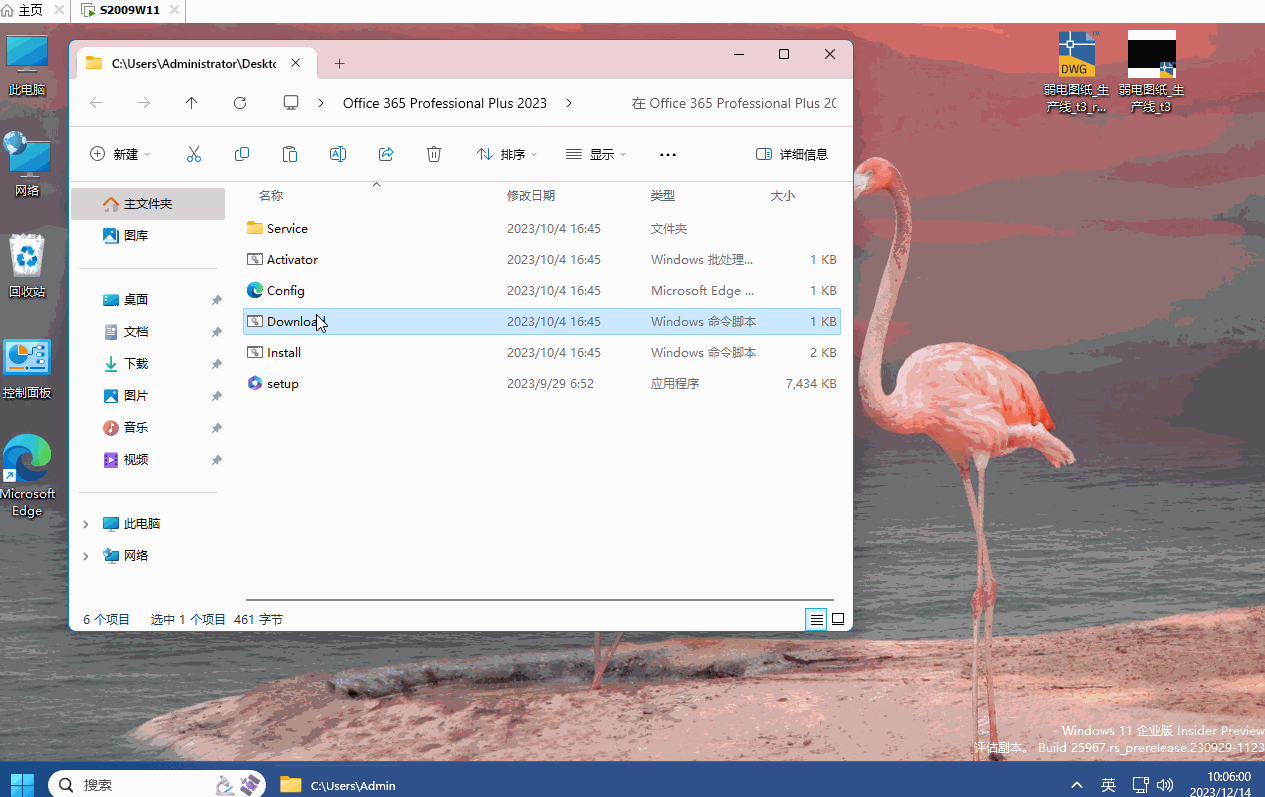Refresh the current folder view

point(240,103)
